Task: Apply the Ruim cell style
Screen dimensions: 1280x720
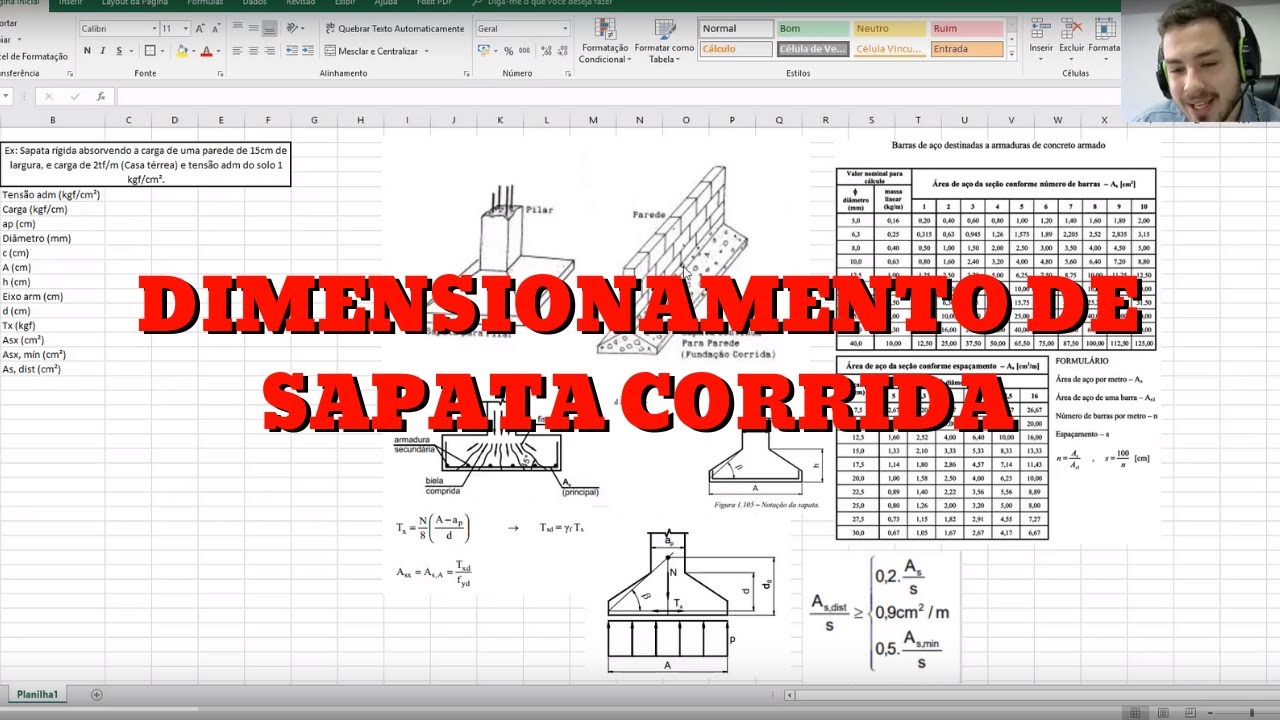Action: tap(966, 29)
